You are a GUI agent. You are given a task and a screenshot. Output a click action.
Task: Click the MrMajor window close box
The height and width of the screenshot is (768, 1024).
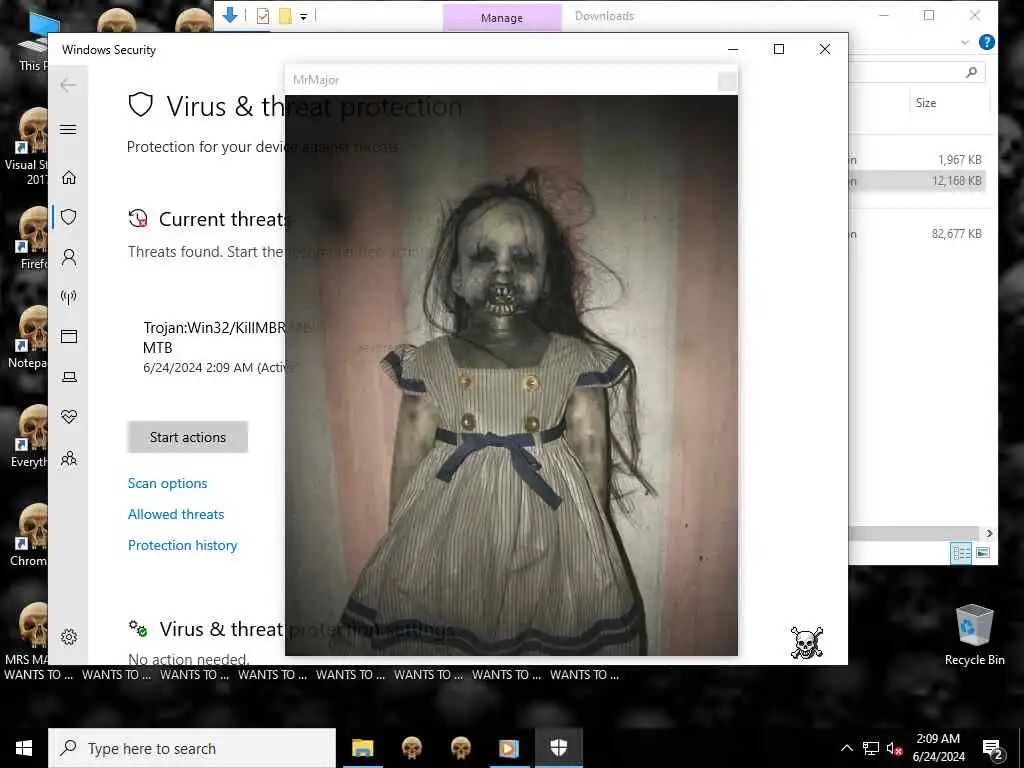pyautogui.click(x=727, y=82)
